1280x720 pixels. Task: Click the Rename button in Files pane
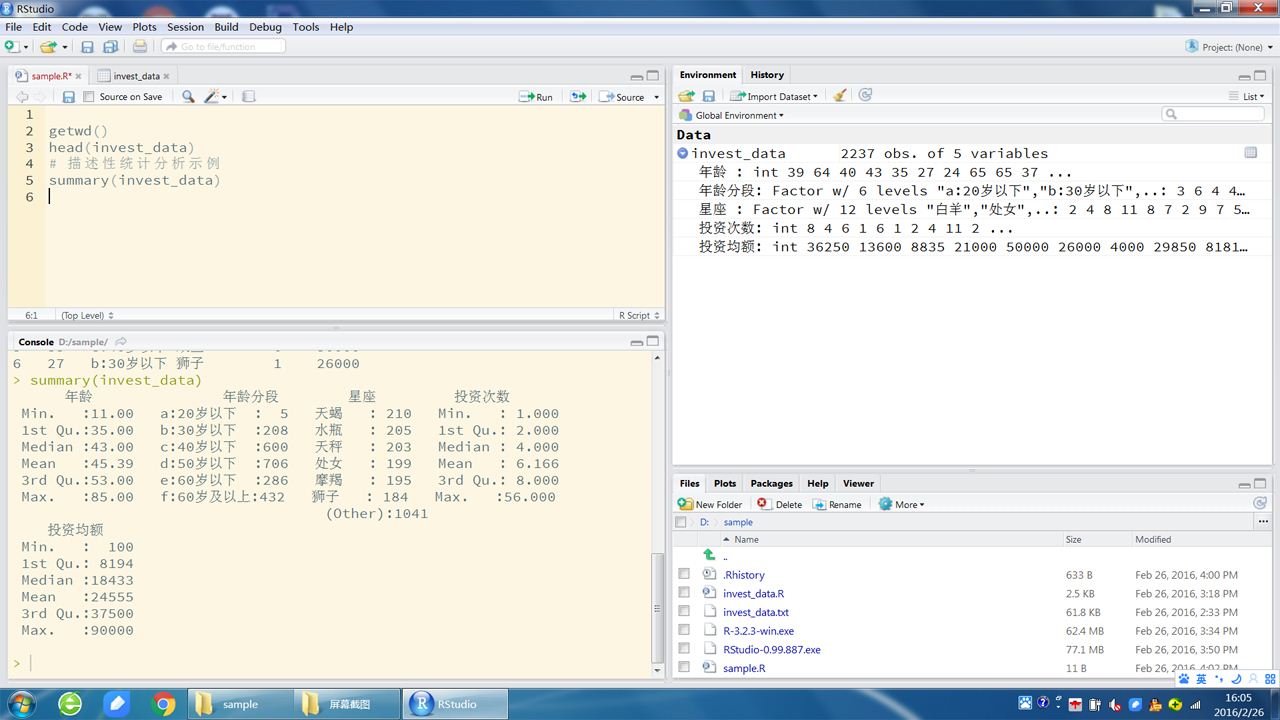[837, 504]
